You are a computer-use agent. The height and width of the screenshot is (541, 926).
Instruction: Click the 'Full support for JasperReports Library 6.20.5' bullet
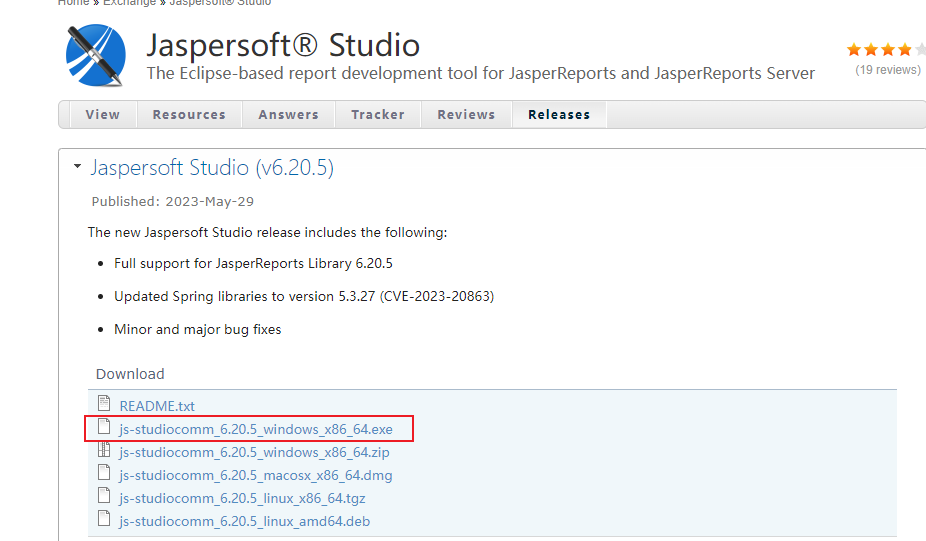tap(253, 263)
